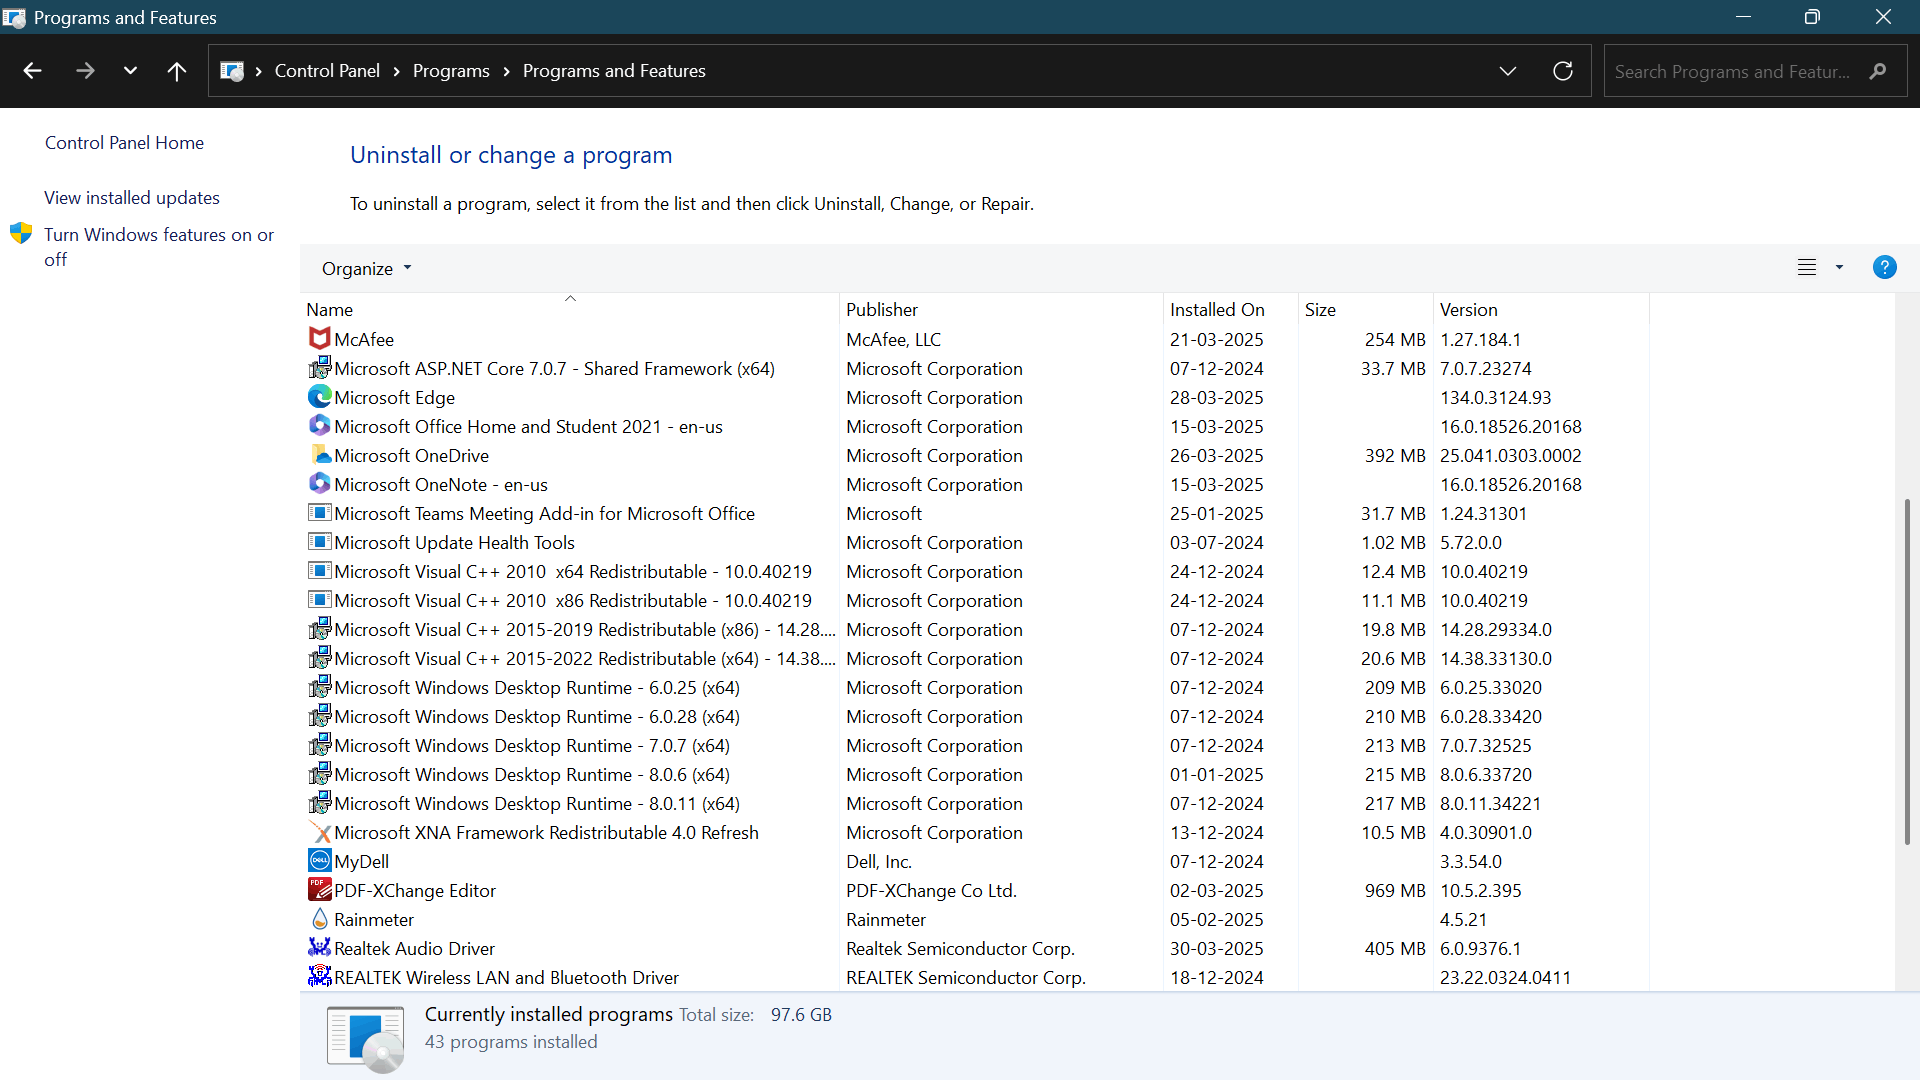Click the up-one-level navigation arrow
The height and width of the screenshot is (1080, 1920).
[176, 70]
